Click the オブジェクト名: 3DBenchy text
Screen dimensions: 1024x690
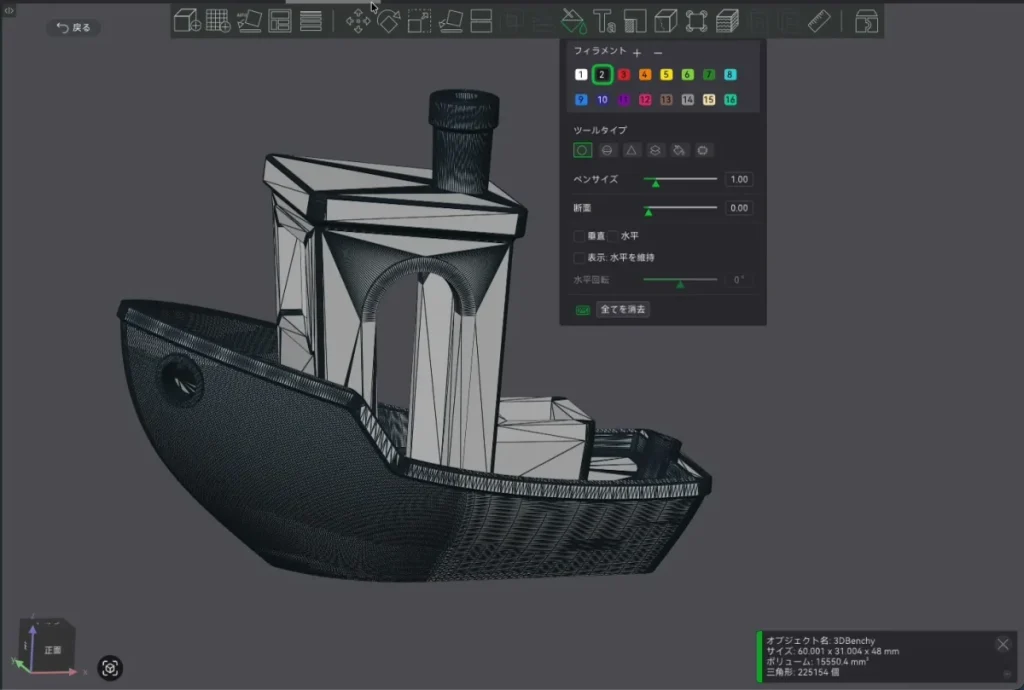pyautogui.click(x=820, y=640)
